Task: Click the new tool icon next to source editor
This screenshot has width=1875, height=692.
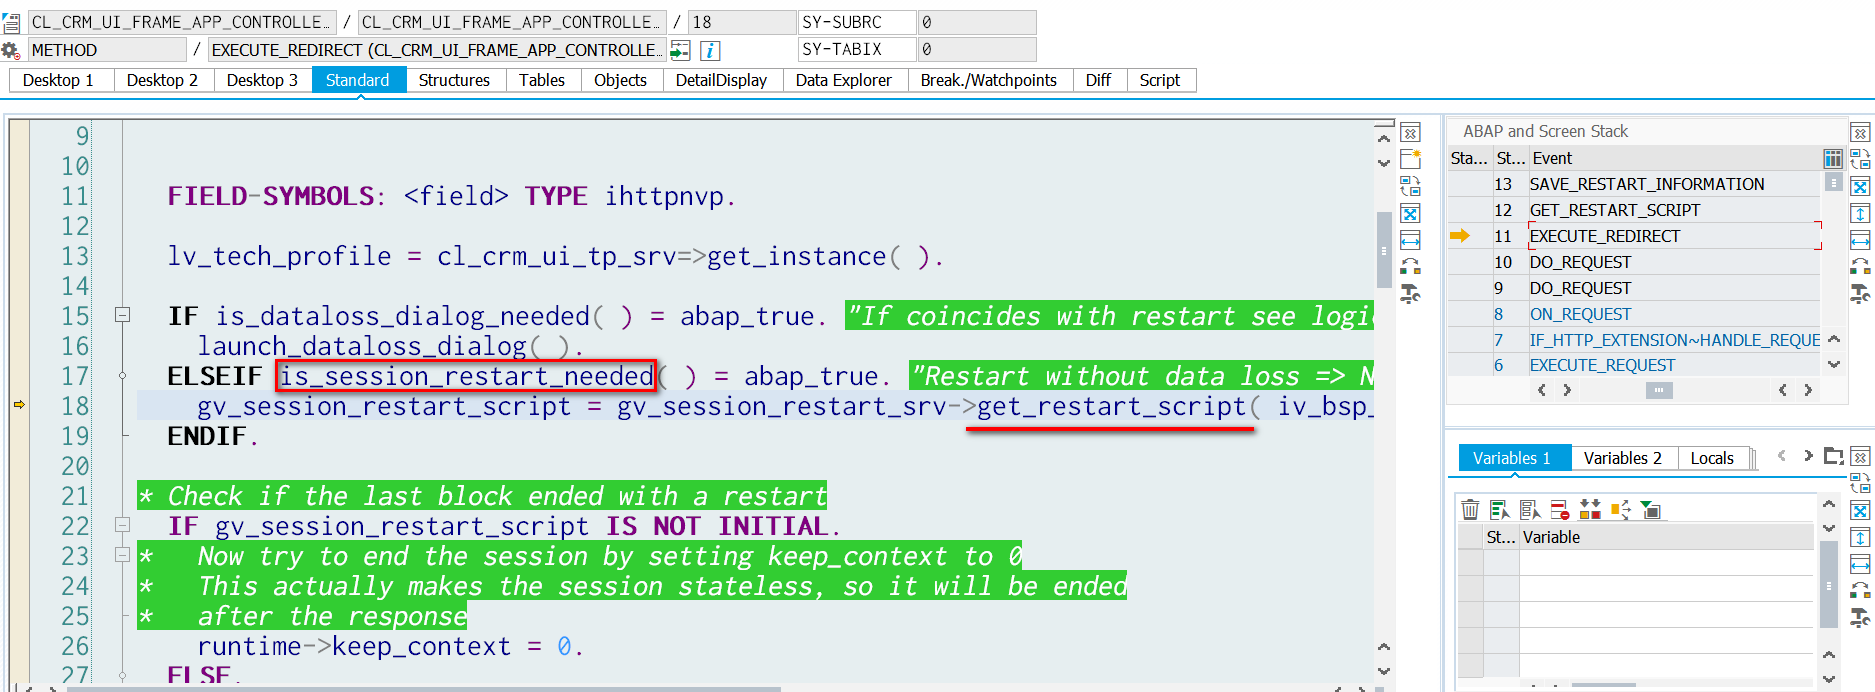Action: 1410,159
